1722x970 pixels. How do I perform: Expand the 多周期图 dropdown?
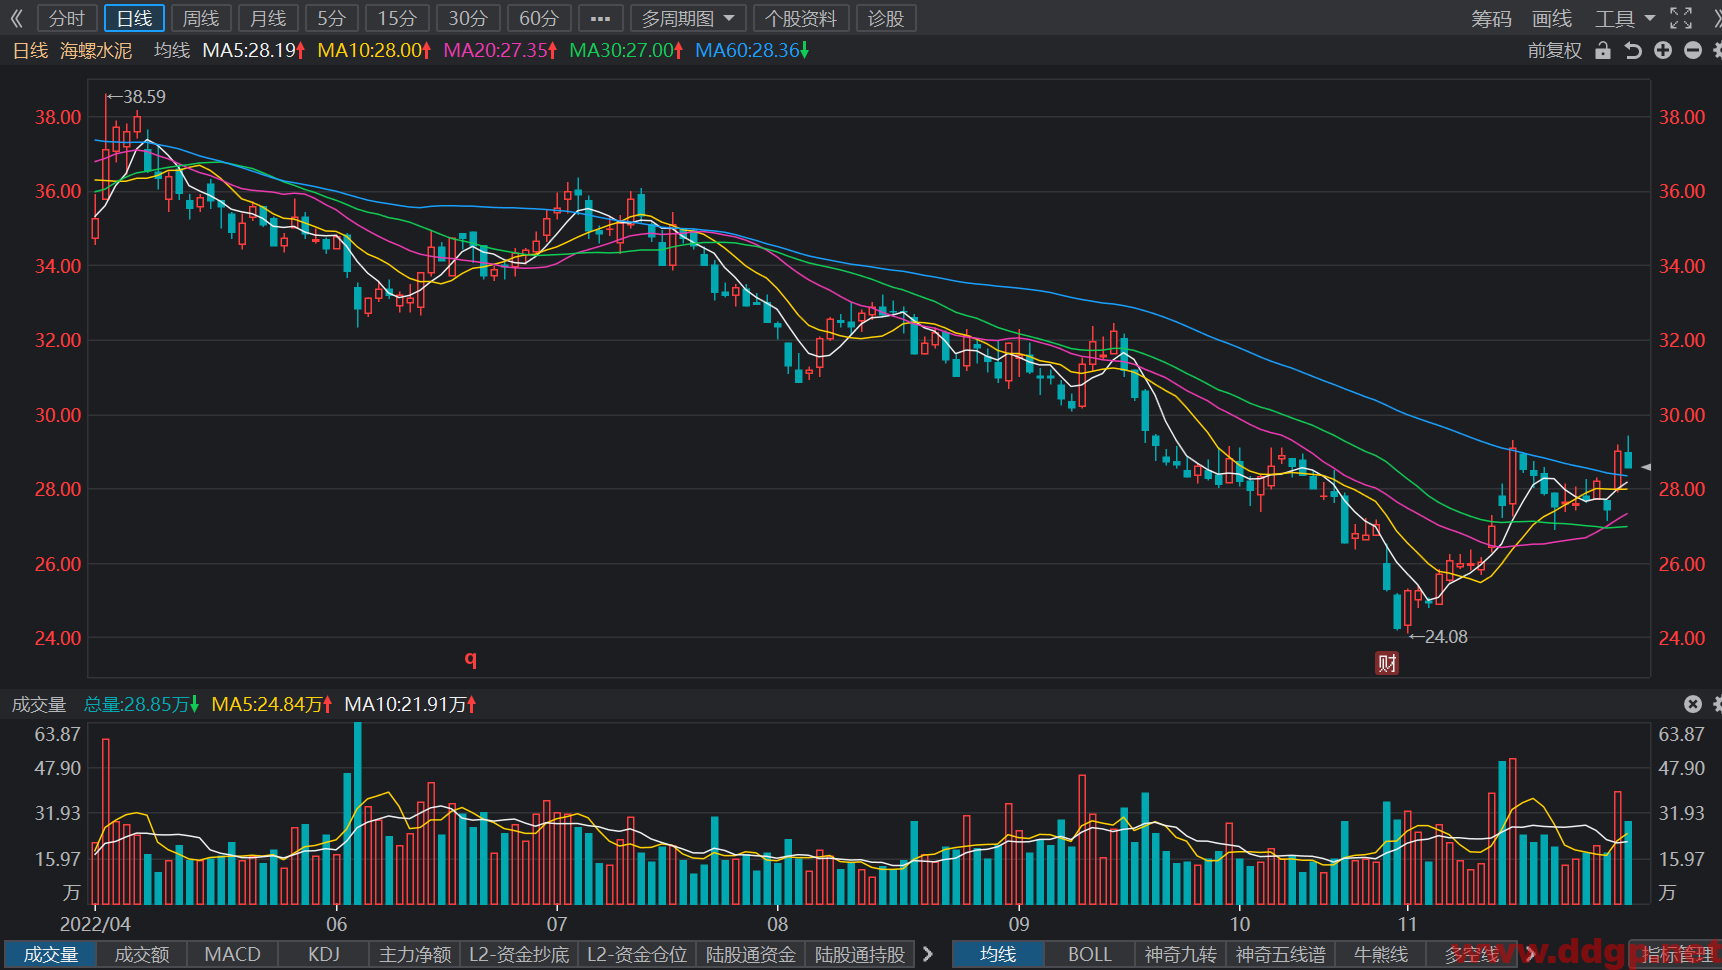point(688,18)
